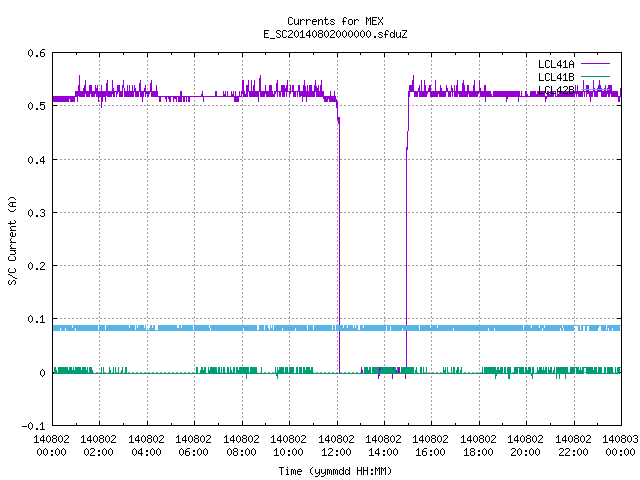Click the -0.1 y-axis tick label

[x=33, y=426]
